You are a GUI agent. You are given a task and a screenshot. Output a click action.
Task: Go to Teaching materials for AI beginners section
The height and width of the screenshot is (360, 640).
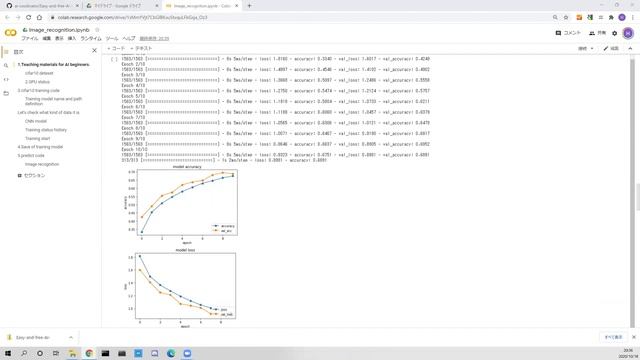point(53,64)
